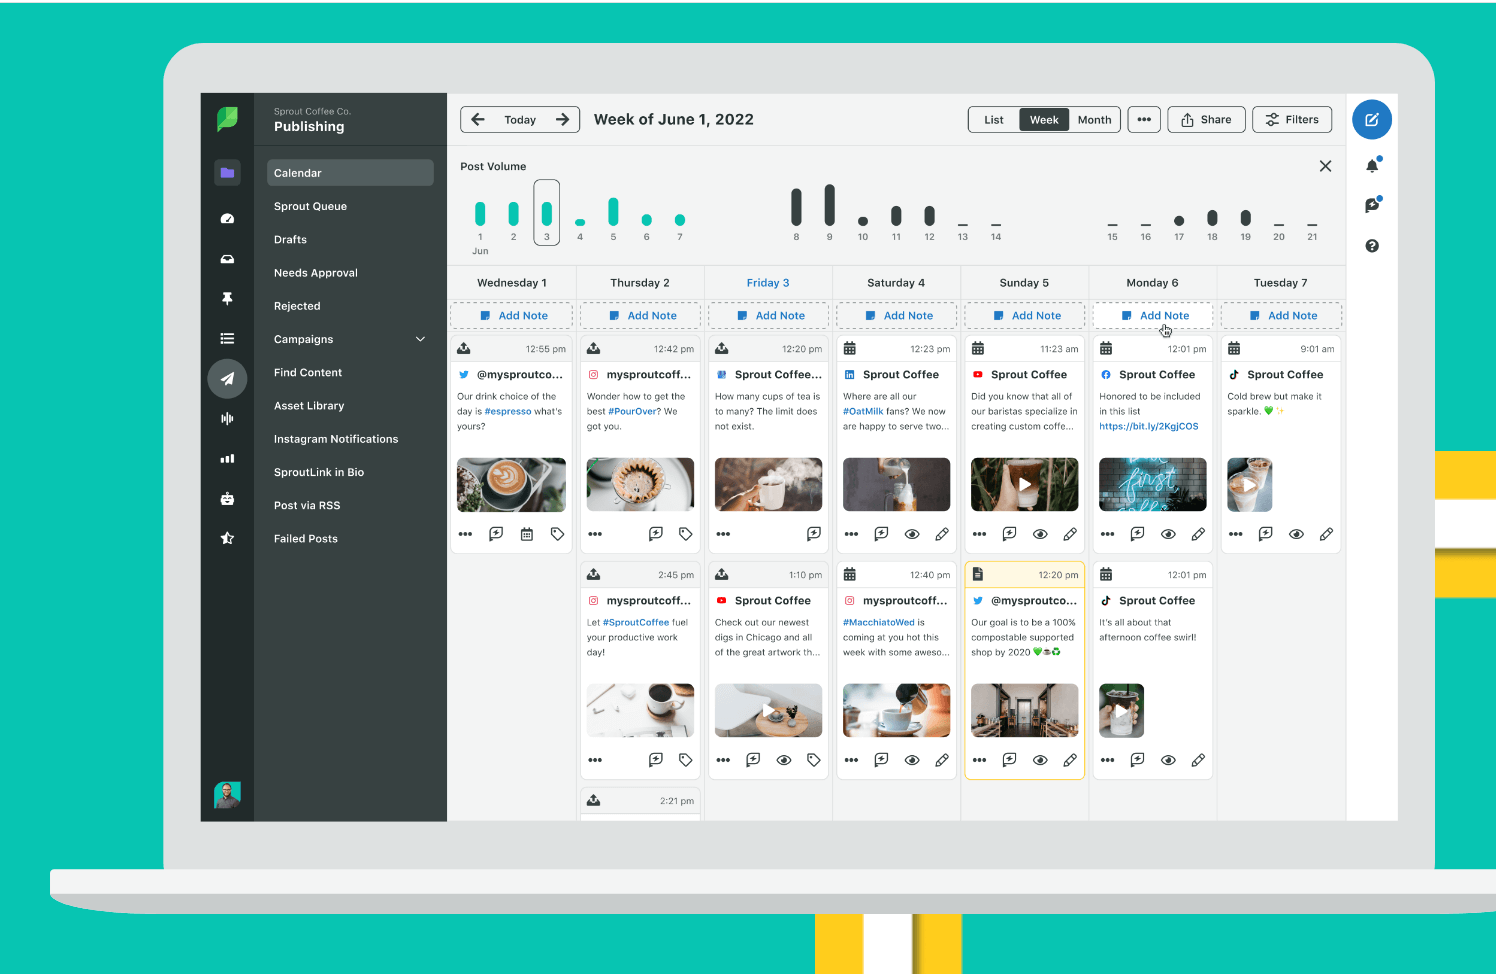The image size is (1496, 974).
Task: Click the blue compose post button
Action: 1372,120
